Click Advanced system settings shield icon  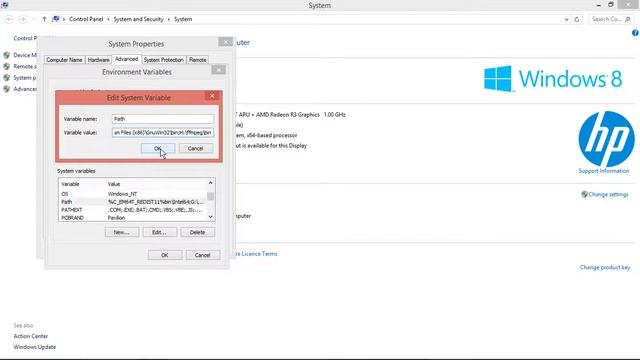pyautogui.click(x=6, y=89)
